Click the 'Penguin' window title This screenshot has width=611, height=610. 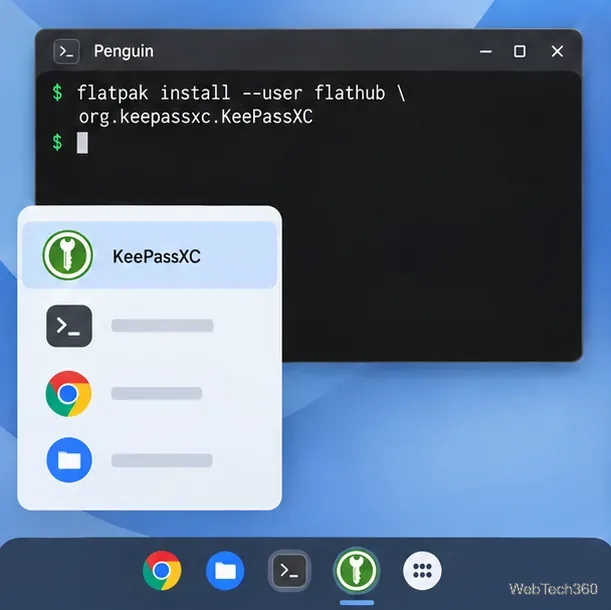[x=124, y=51]
